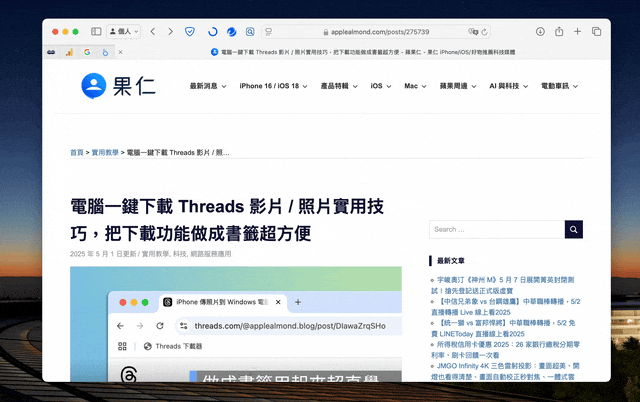
Task: Open the magnifier search extension icon
Action: click(250, 31)
